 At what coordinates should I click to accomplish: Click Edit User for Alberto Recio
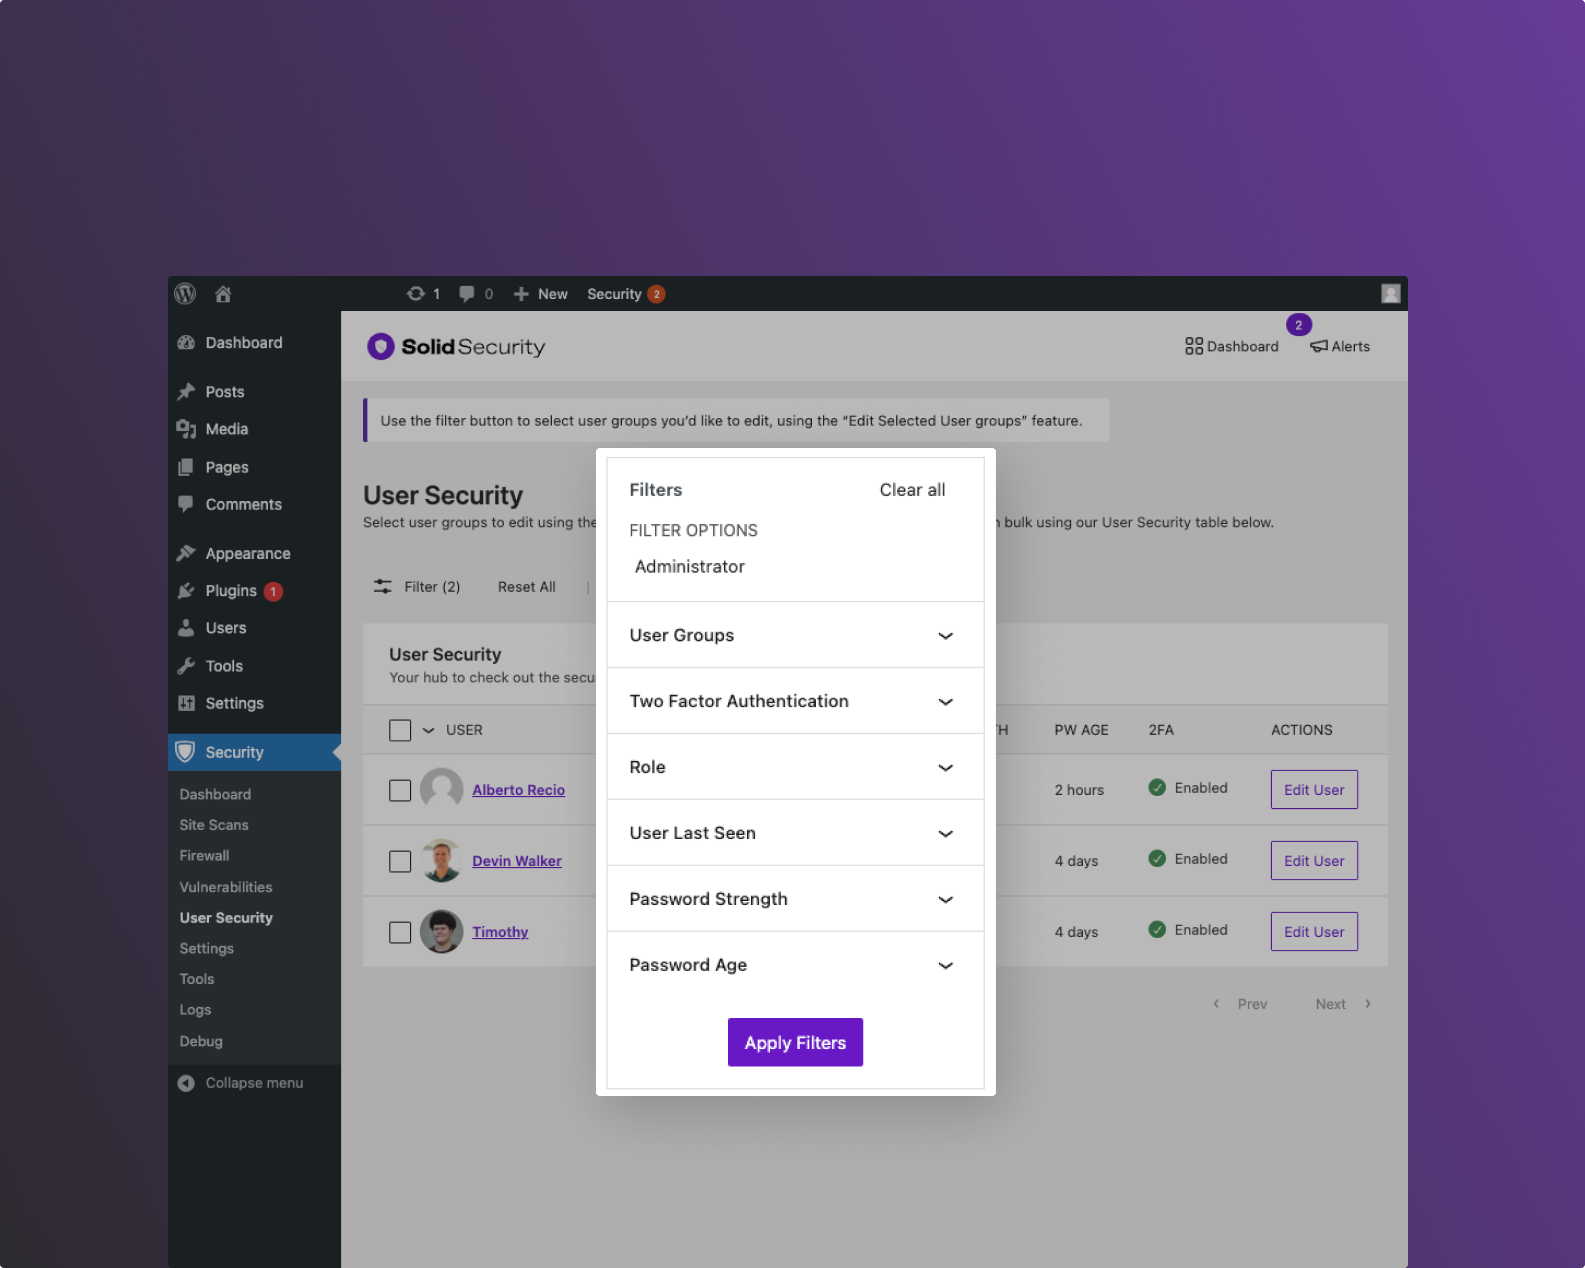(1313, 790)
